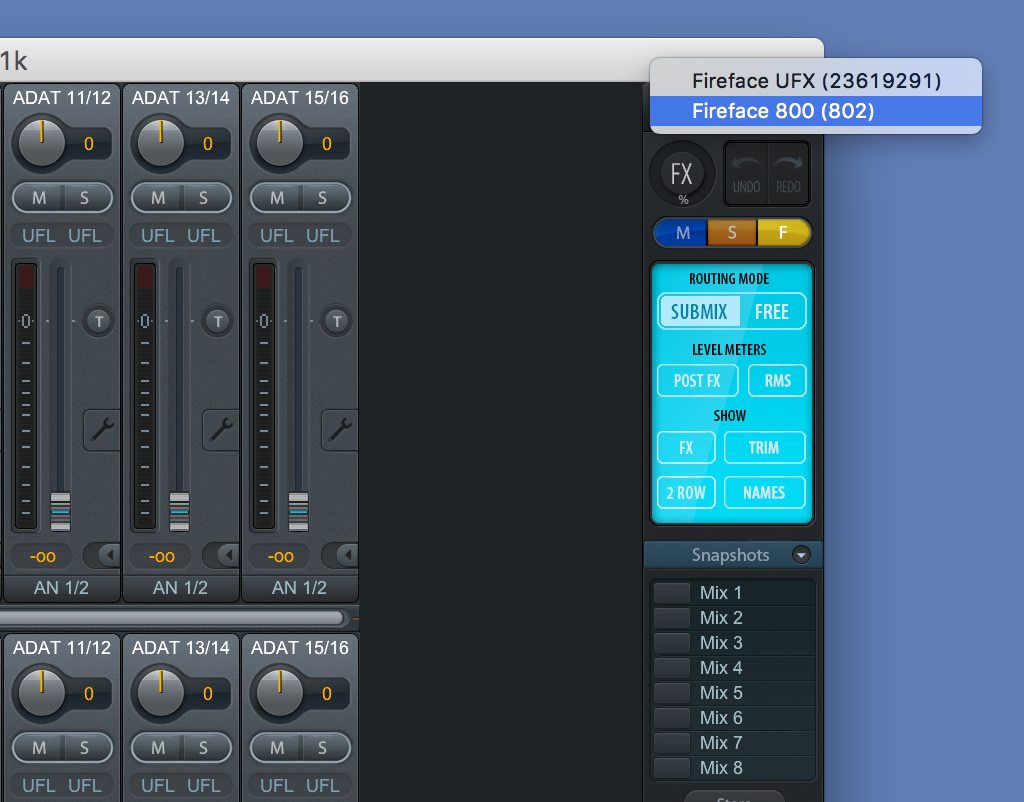Expand ADAT 11/12 channel with its arrow

101,555
